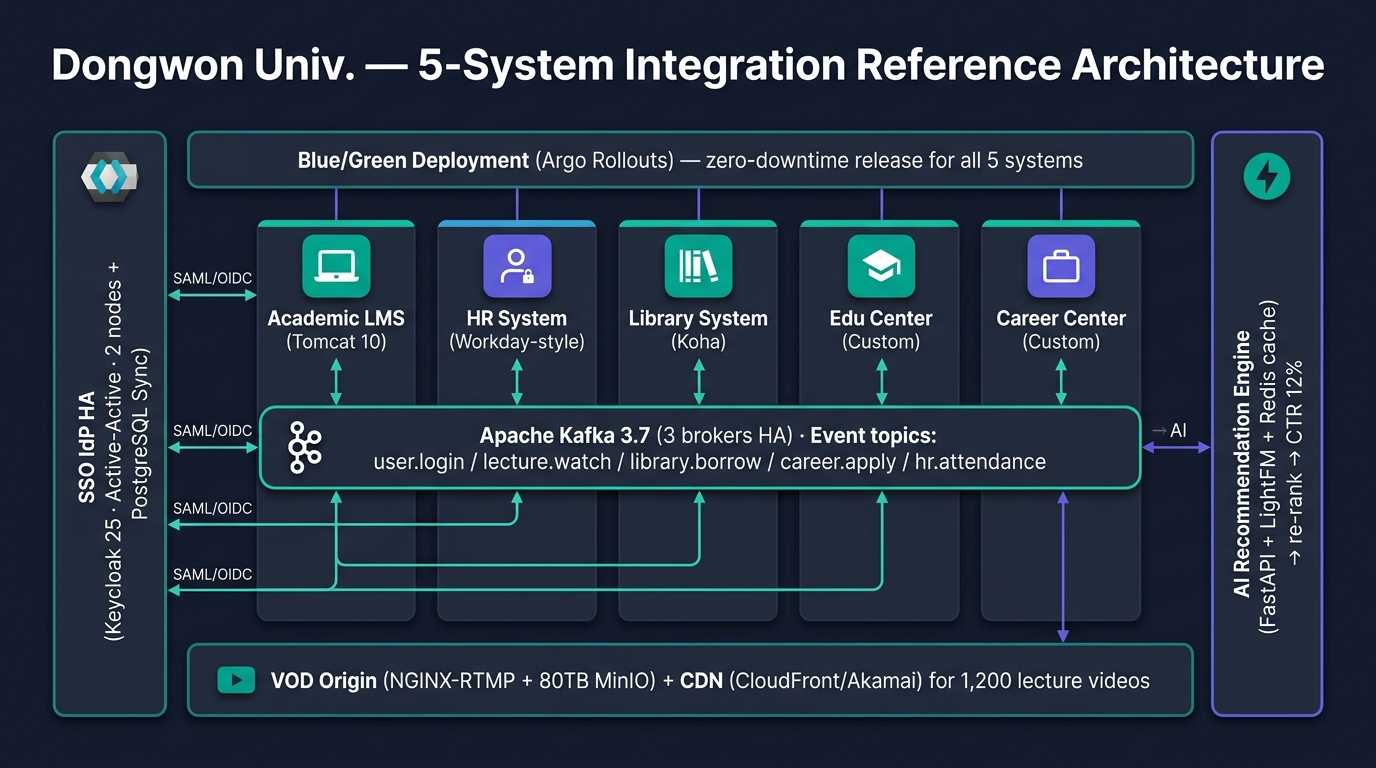Click the (Custom) subtitle under Edu Center
1376x768 pixels.
point(881,342)
